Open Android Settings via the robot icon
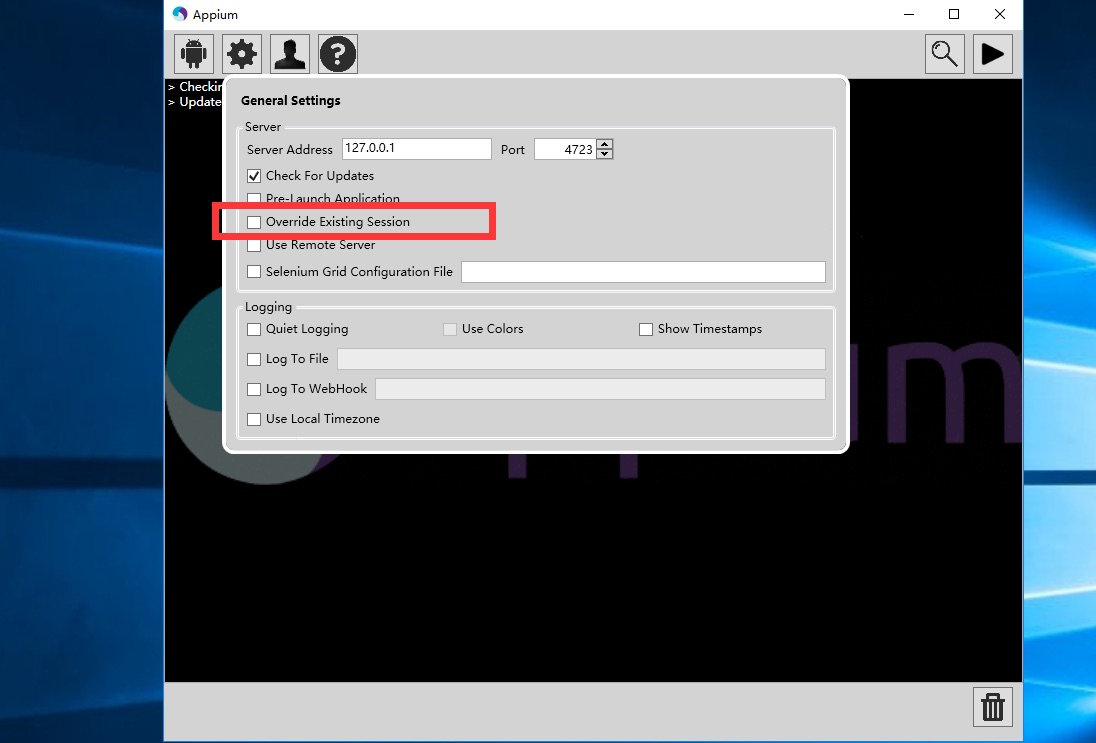 click(194, 54)
